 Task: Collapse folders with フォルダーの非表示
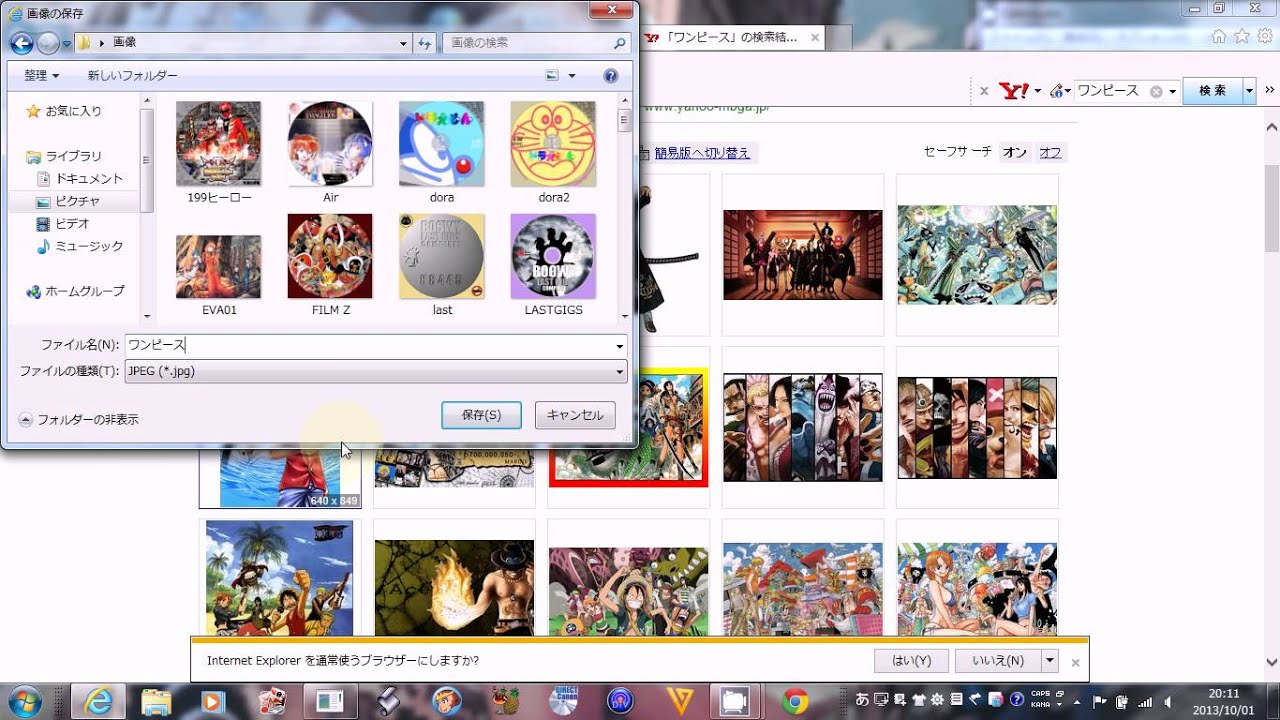79,420
